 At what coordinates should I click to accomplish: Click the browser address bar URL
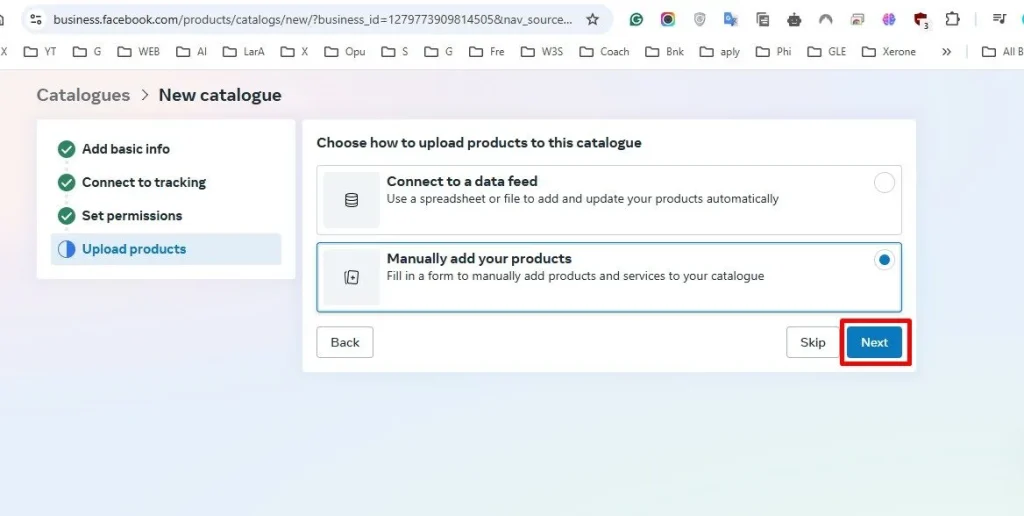313,20
